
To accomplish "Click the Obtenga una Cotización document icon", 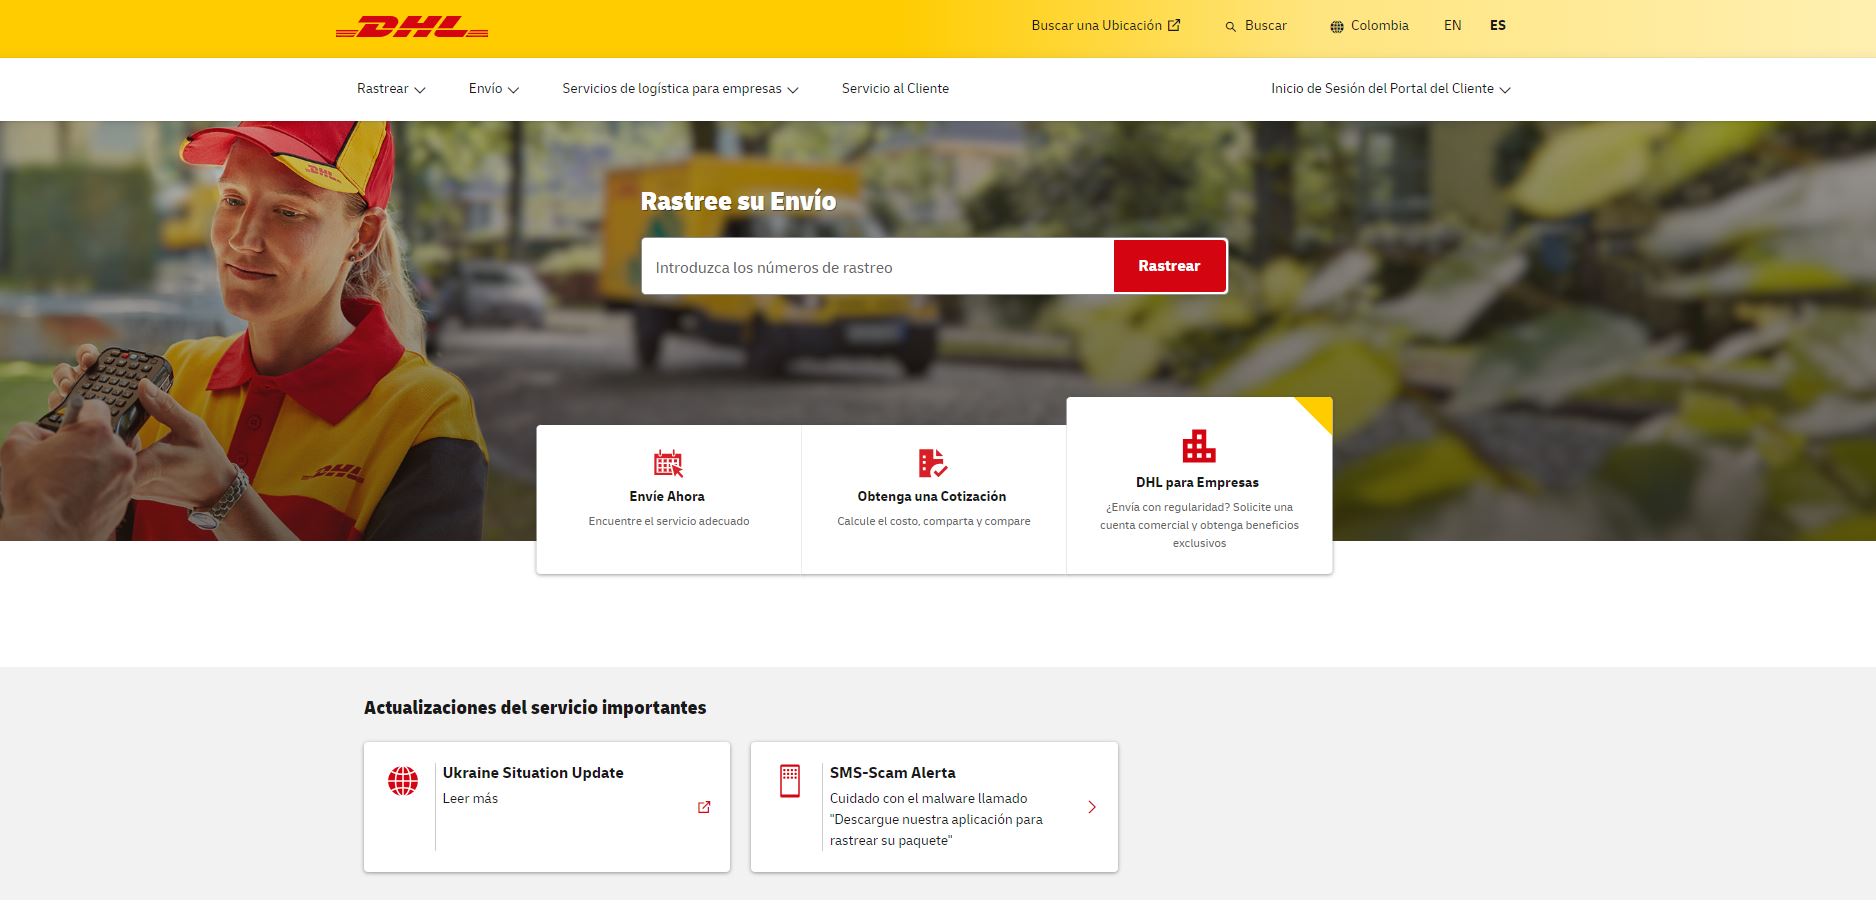I will click(x=932, y=463).
